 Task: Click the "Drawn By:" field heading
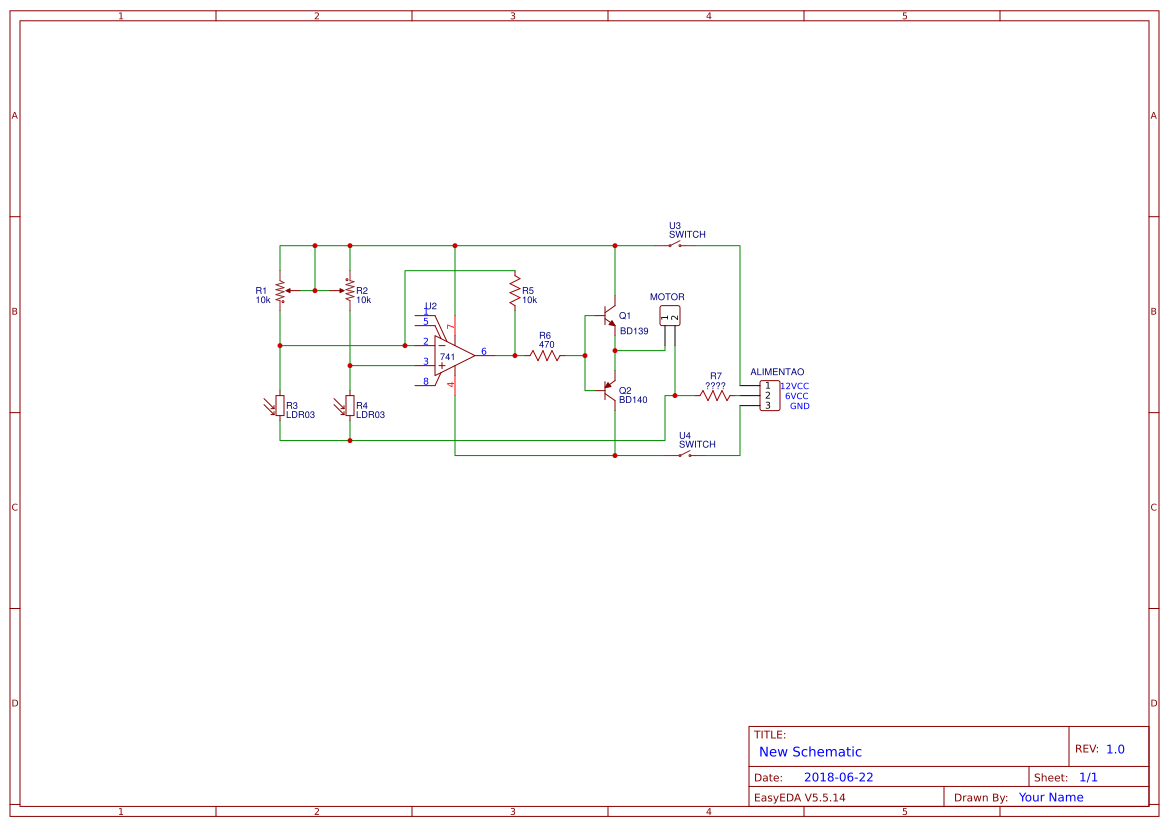point(981,797)
